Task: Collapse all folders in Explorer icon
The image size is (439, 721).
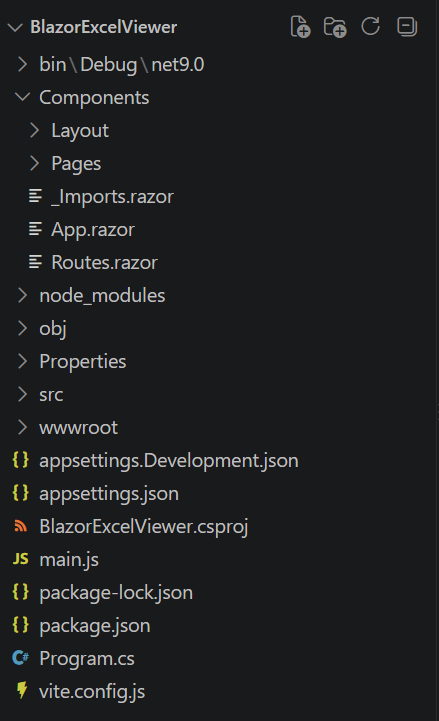Action: (407, 26)
